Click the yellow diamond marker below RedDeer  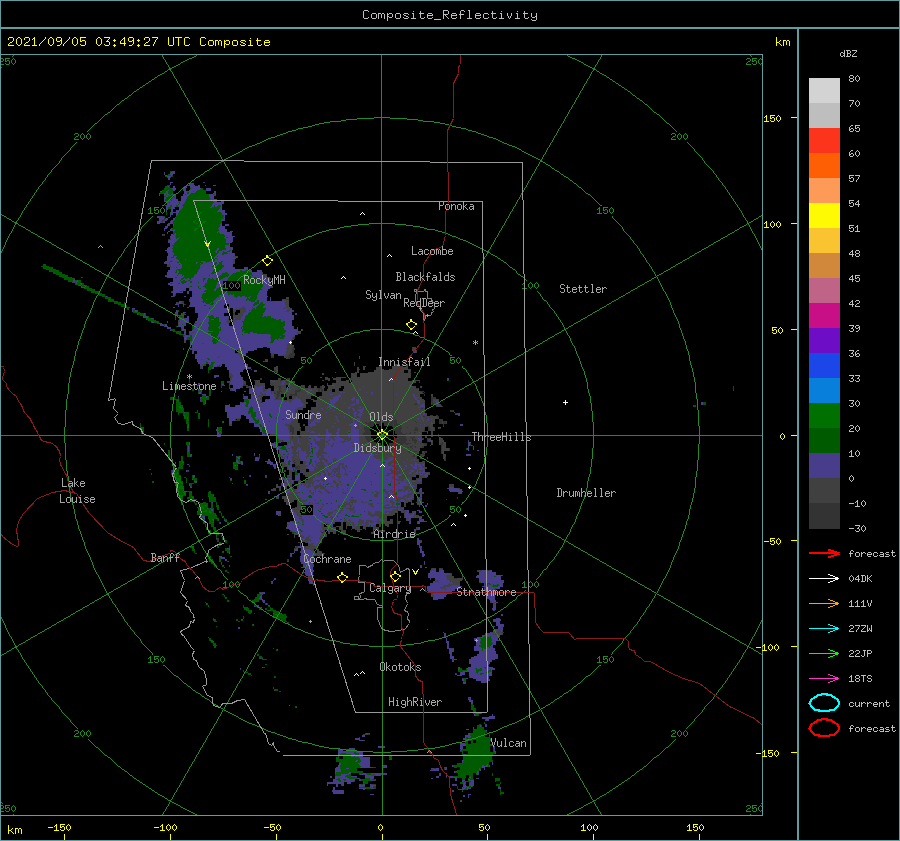pyautogui.click(x=412, y=324)
